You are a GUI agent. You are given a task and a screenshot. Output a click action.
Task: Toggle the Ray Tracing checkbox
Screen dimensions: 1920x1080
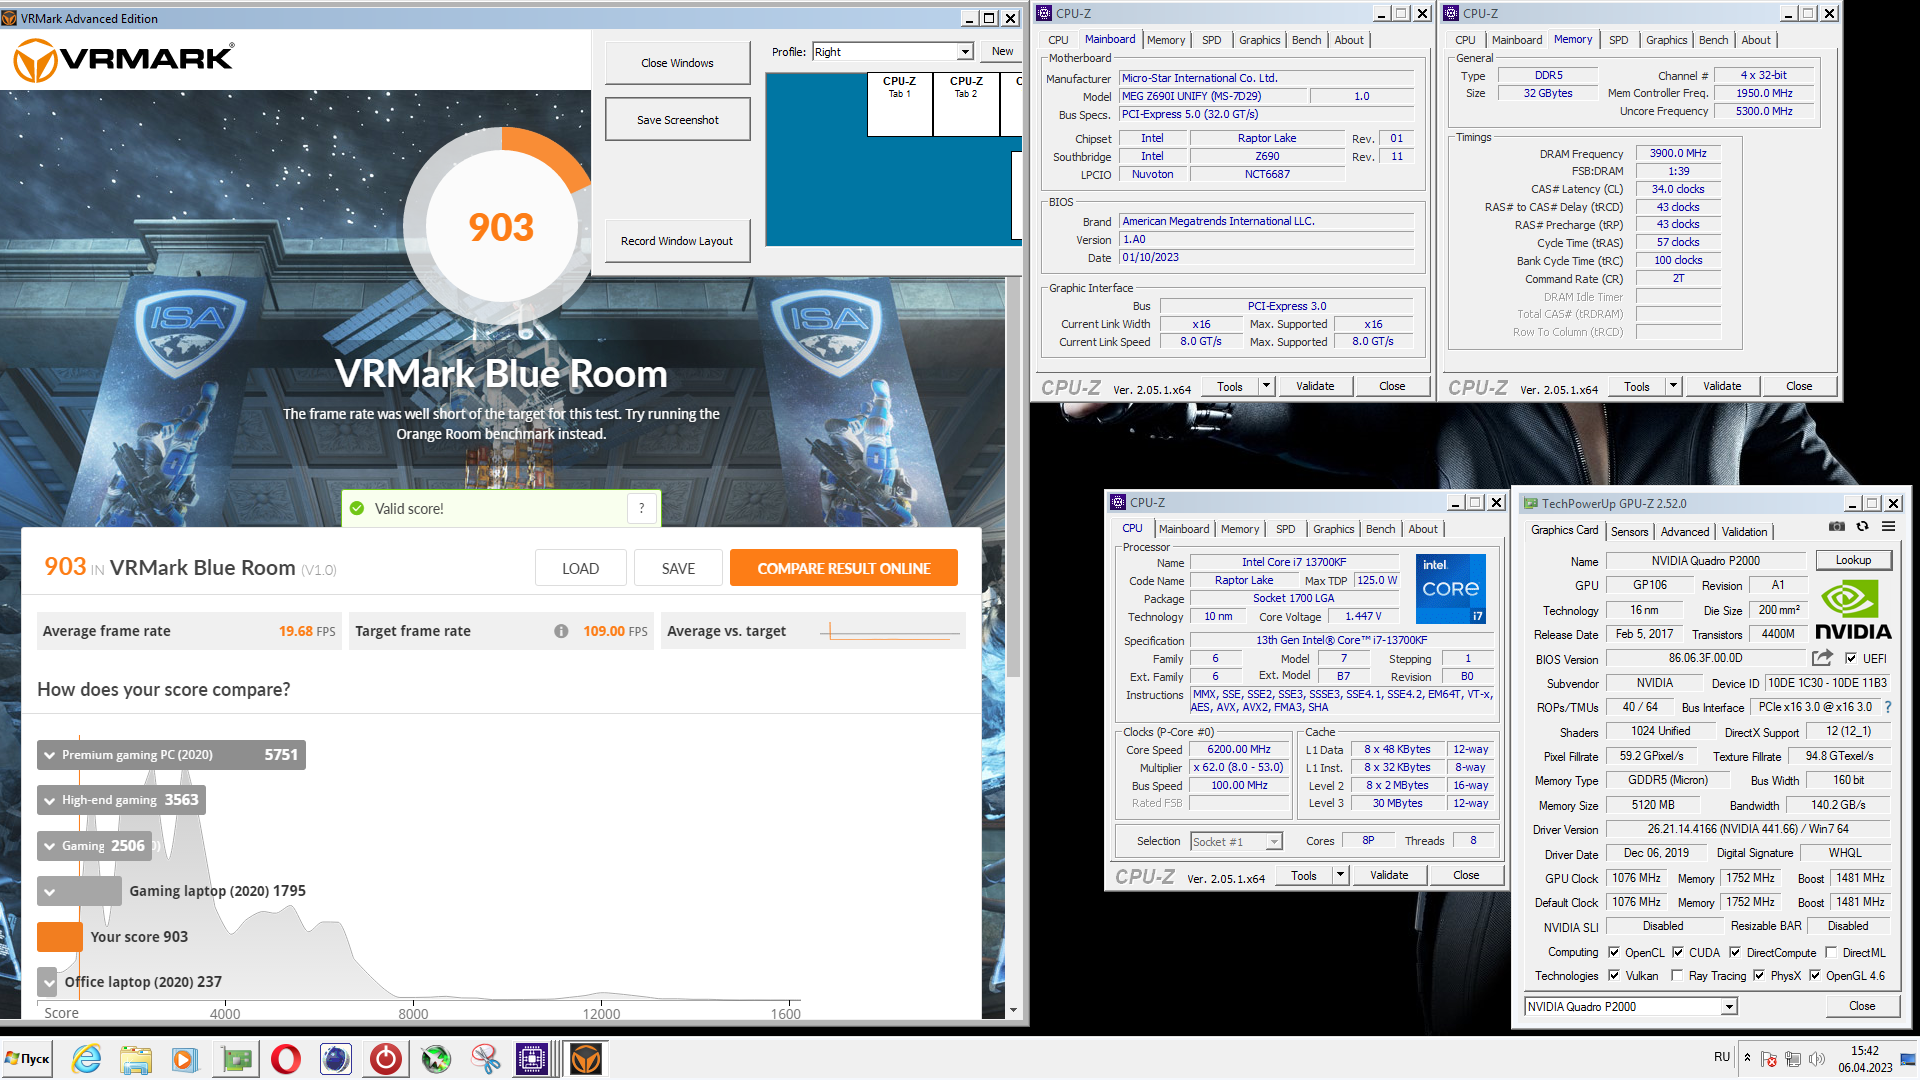(1677, 975)
